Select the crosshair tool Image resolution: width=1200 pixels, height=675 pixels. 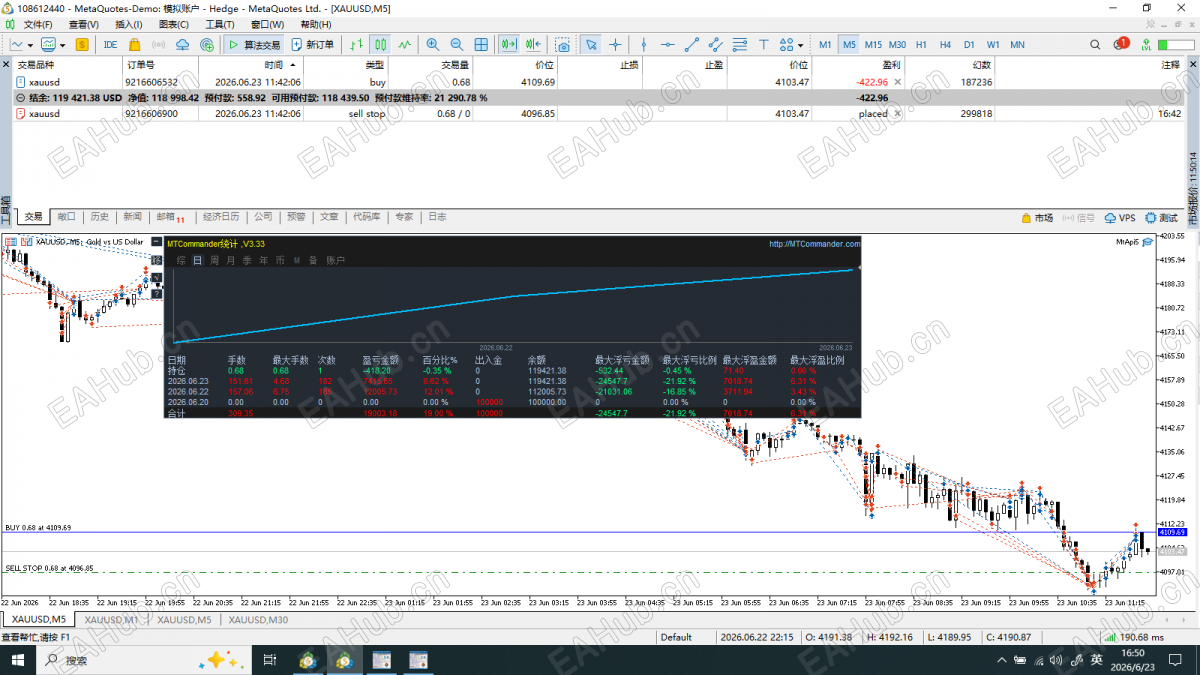click(x=615, y=44)
